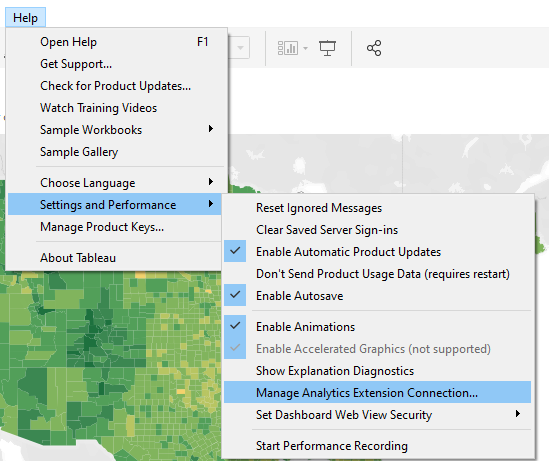
Task: Expand the Sample Workbooks submenu
Action: pos(114,130)
